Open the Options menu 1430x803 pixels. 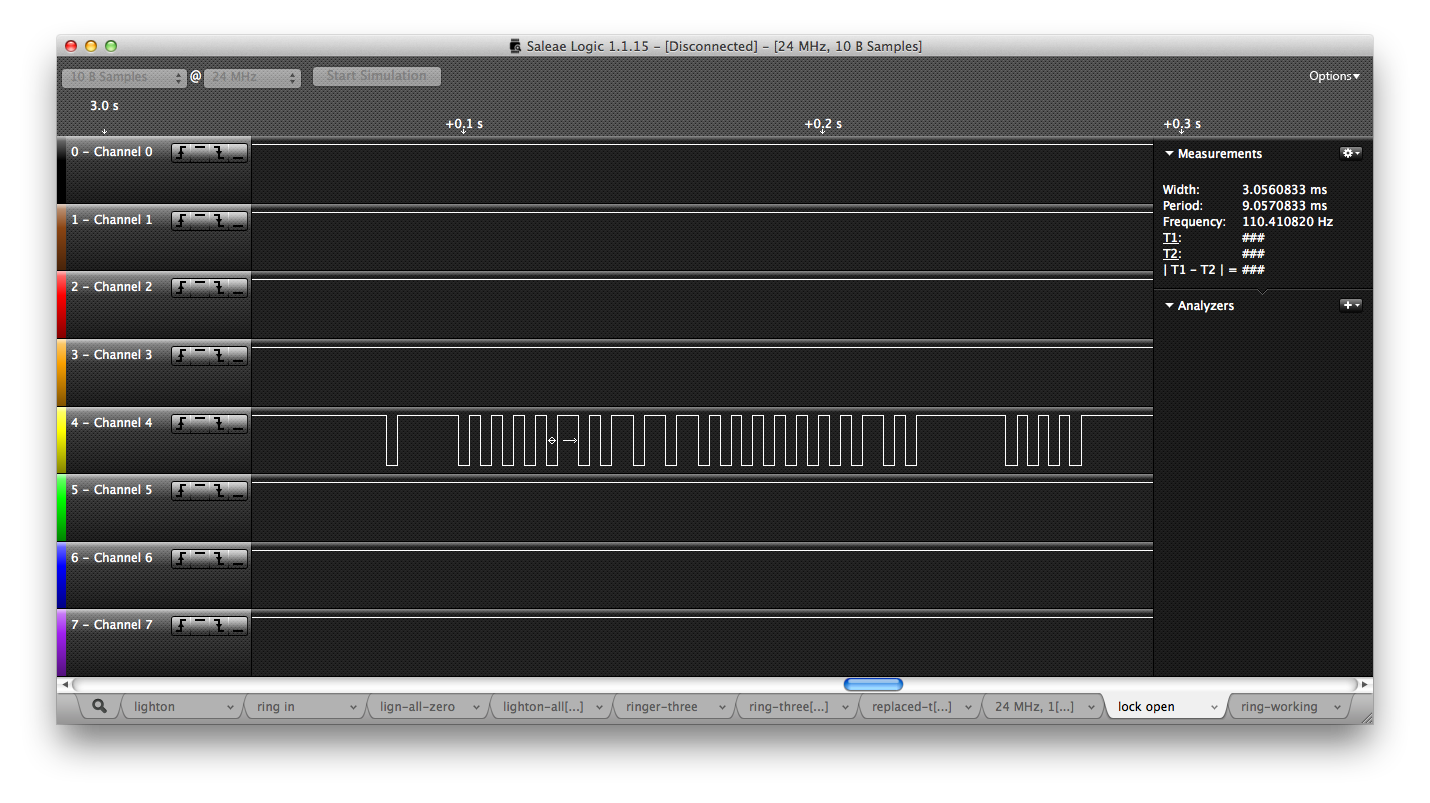coord(1334,76)
